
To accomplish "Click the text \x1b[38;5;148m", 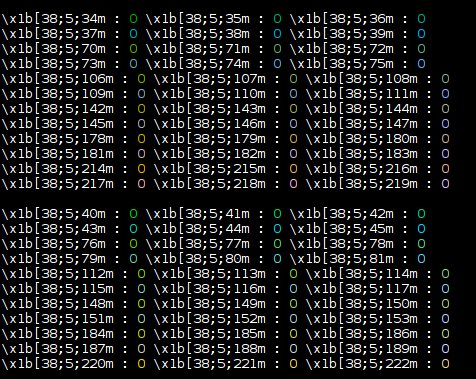I will (58, 304).
